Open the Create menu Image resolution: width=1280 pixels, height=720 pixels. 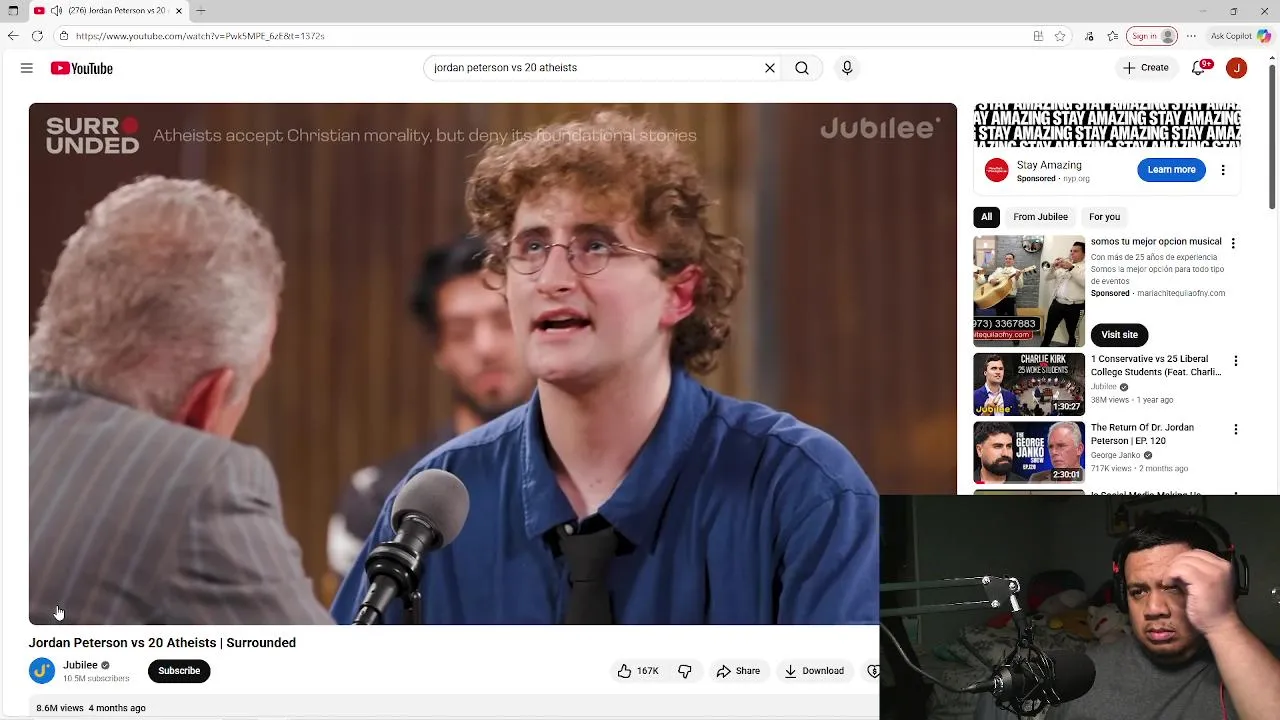[1146, 68]
